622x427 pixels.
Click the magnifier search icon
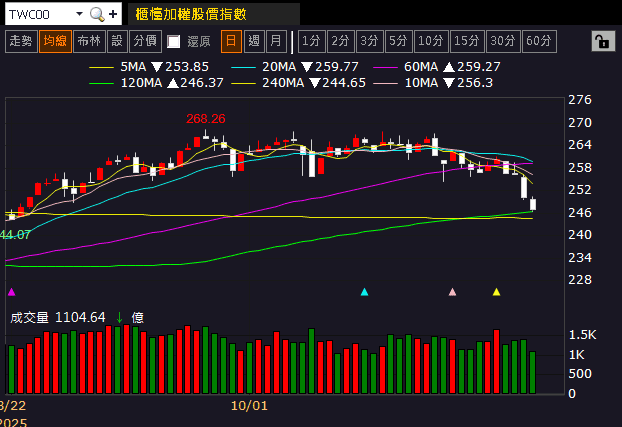[97, 15]
